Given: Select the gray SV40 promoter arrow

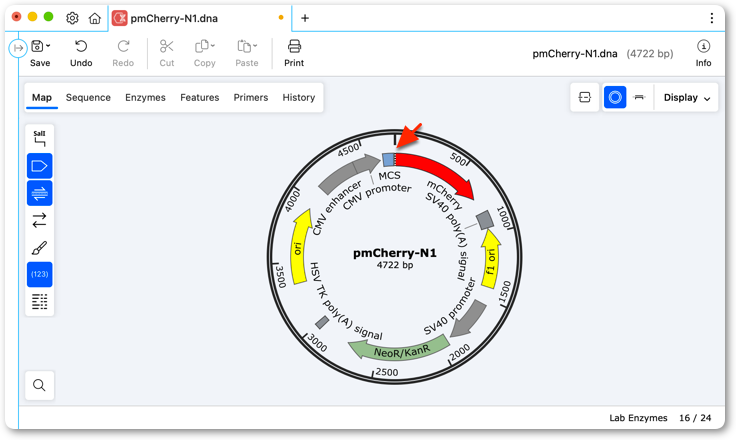Looking at the screenshot, I should click(x=470, y=319).
